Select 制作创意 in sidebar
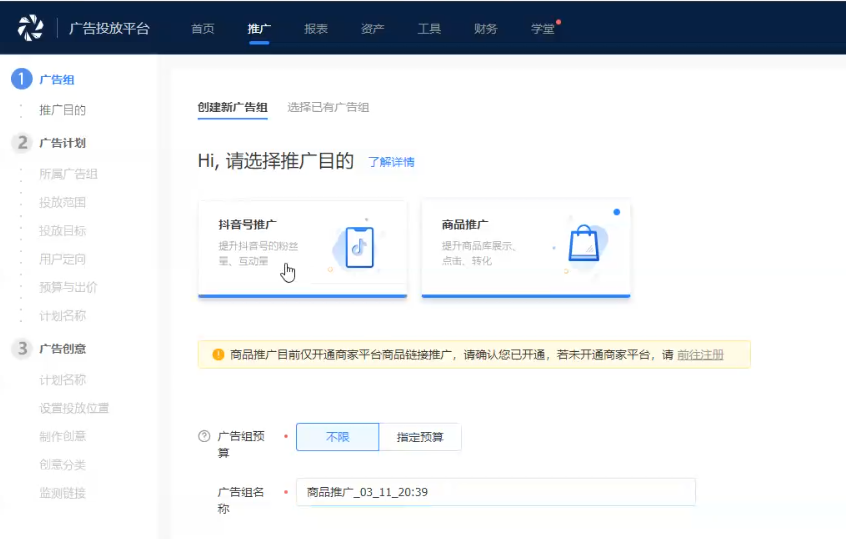The height and width of the screenshot is (539, 846). pyautogui.click(x=63, y=436)
